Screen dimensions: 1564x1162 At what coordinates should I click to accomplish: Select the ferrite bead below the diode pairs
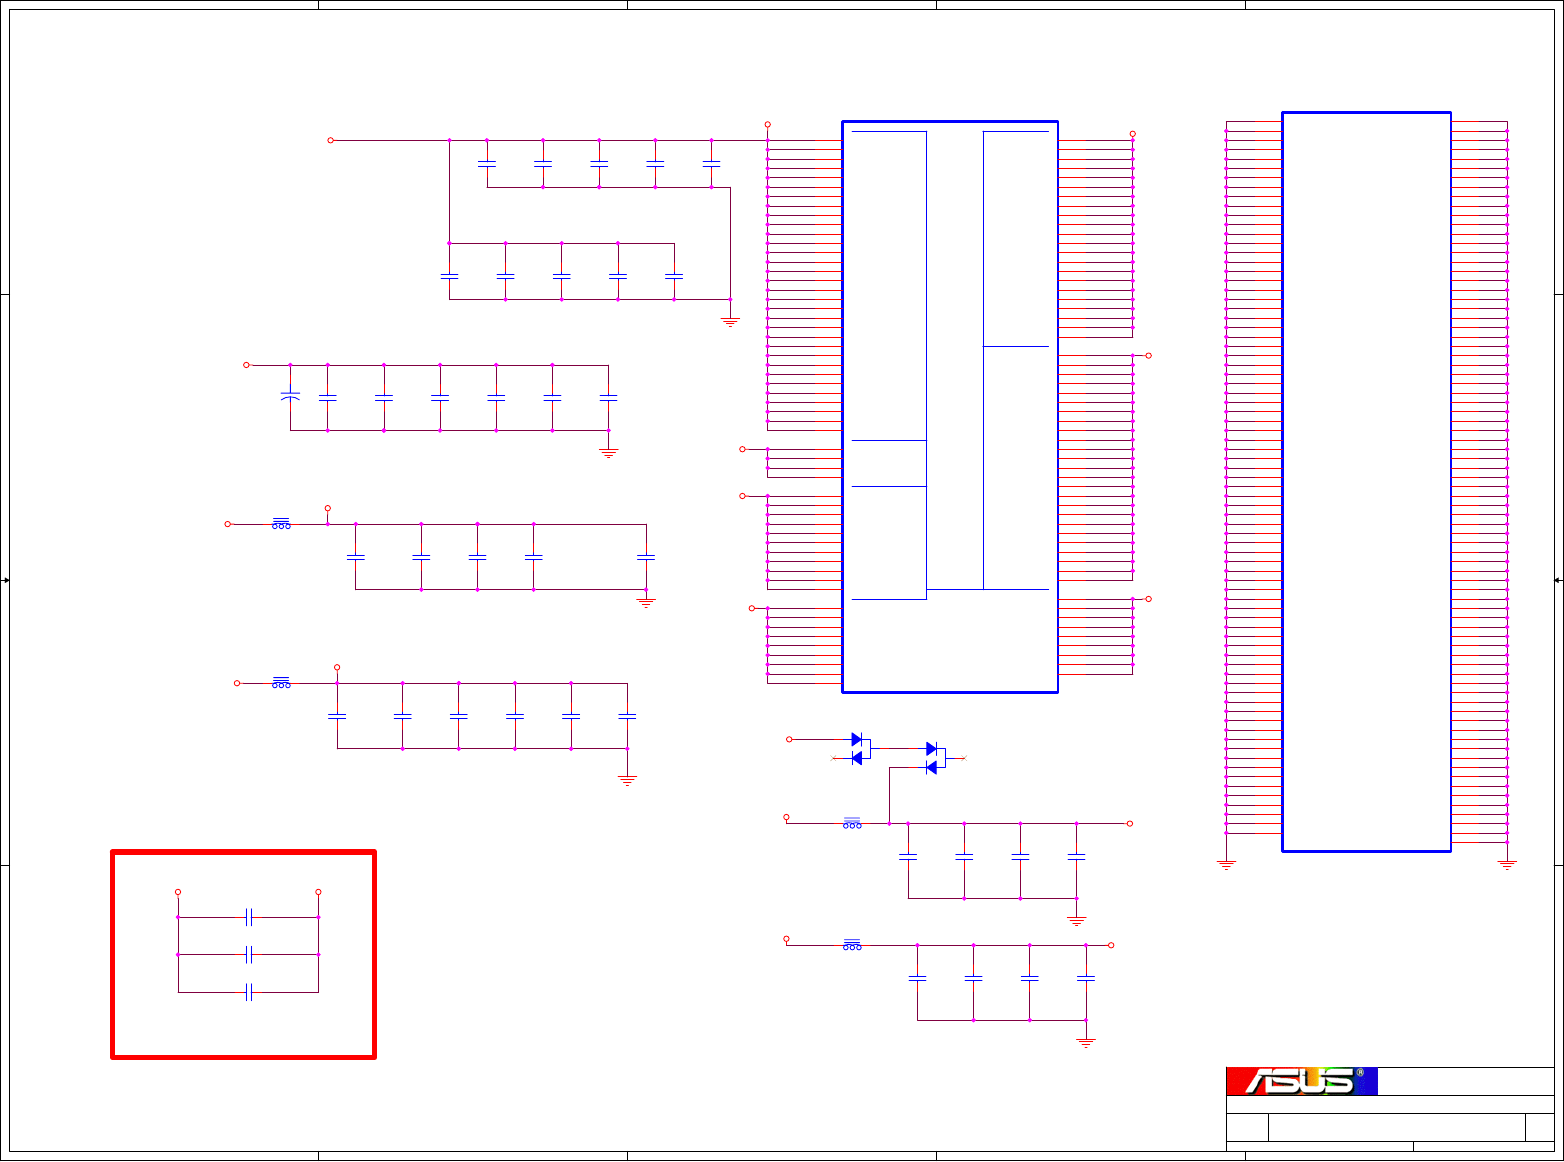pyautogui.click(x=852, y=823)
